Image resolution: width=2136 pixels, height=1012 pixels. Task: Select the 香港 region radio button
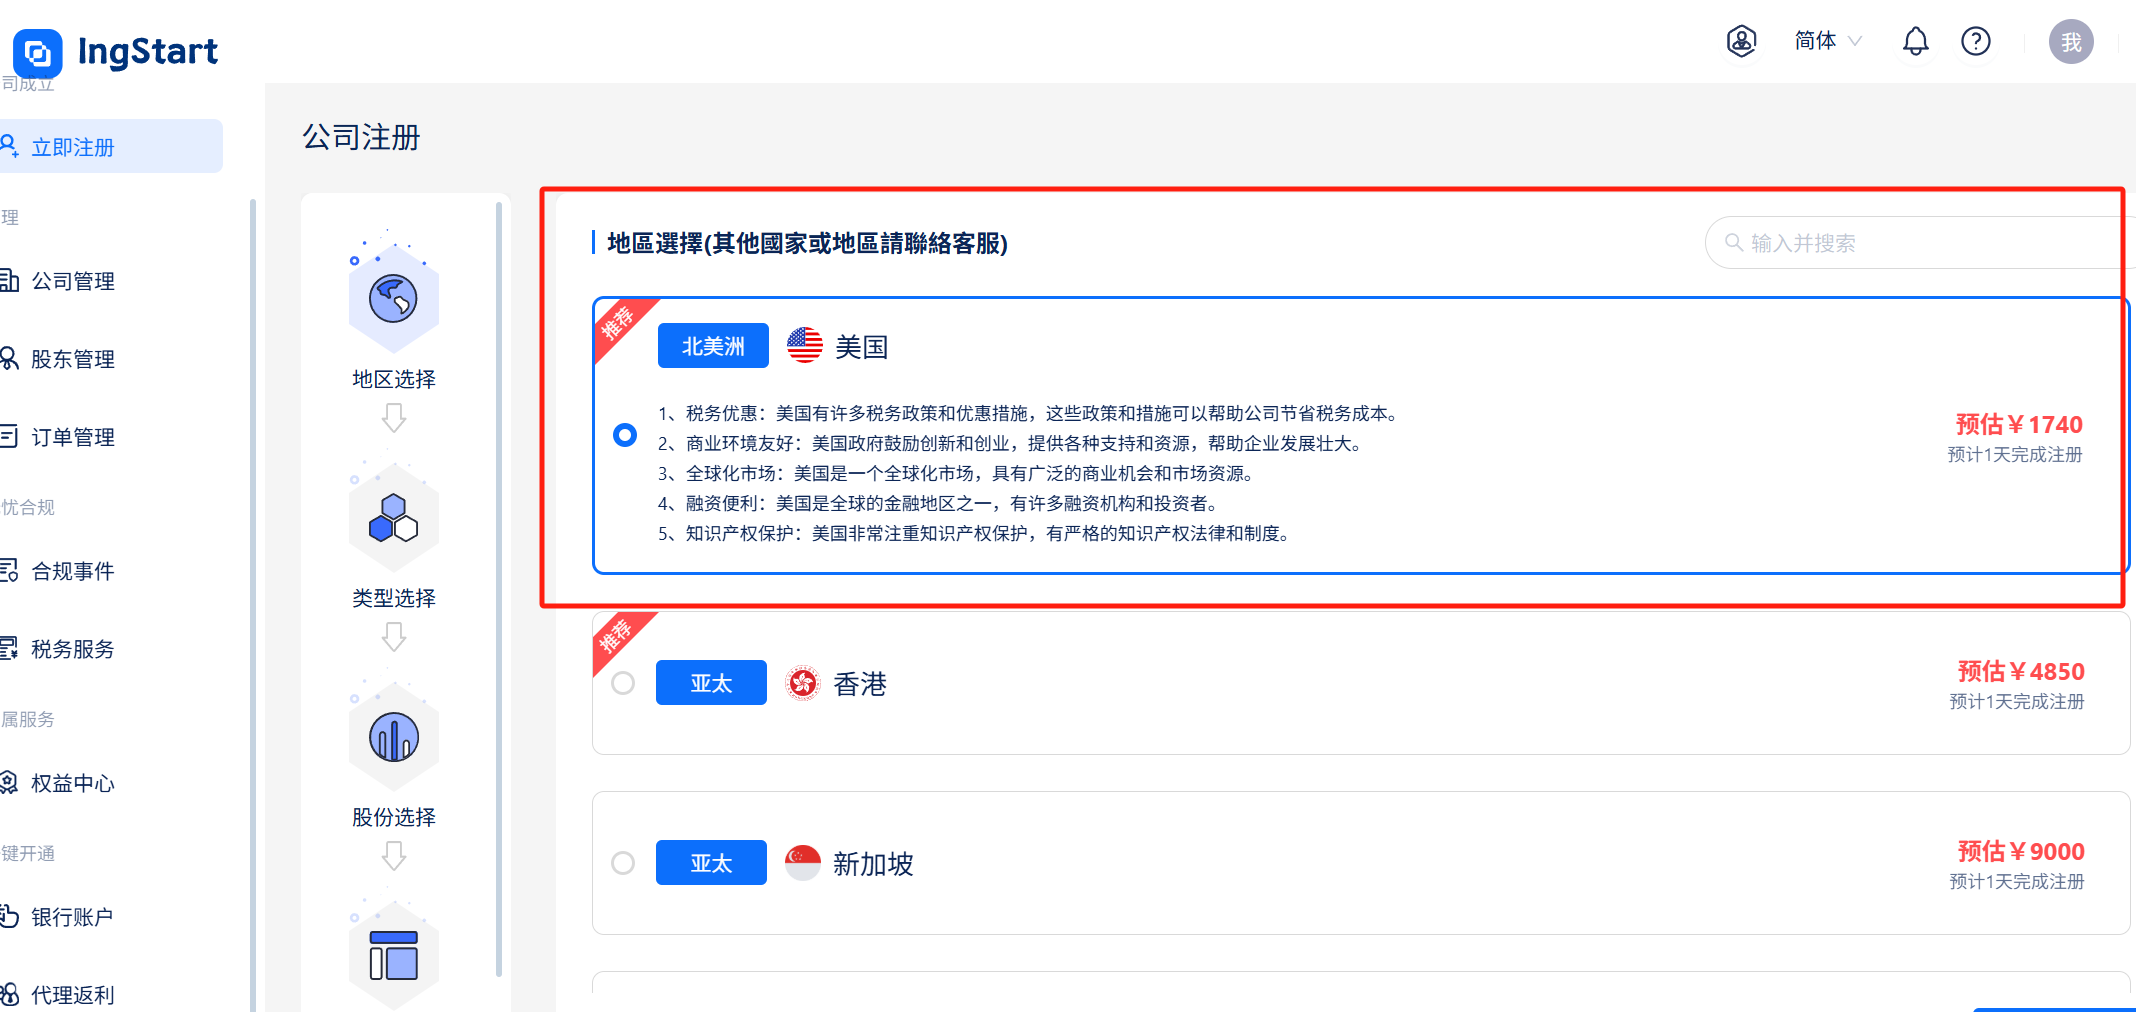point(623,682)
